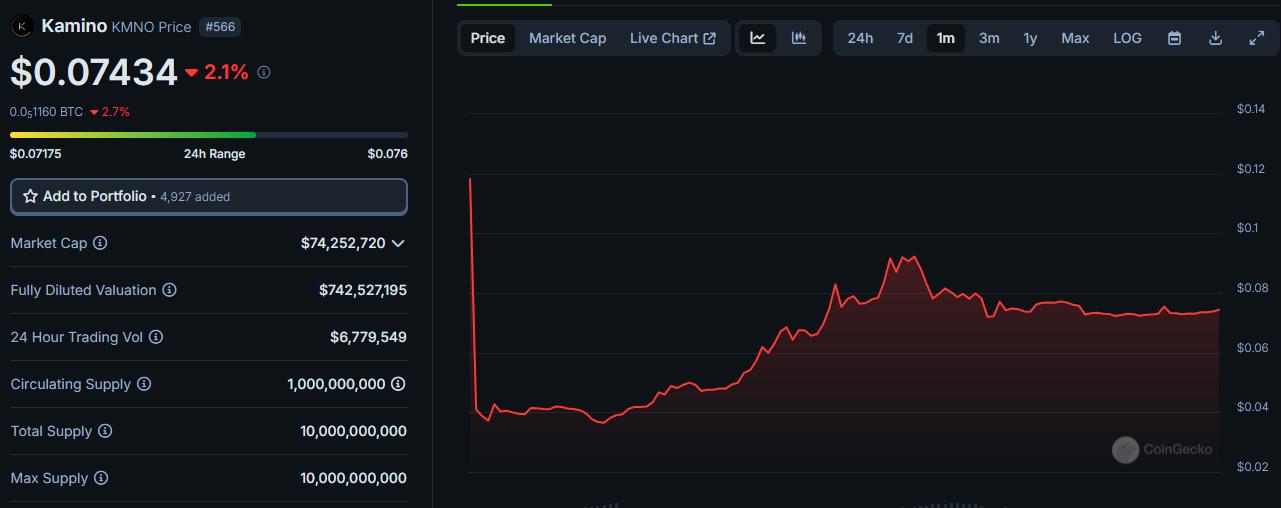Click the Kamino coin name heading
The image size is (1281, 508).
(74, 27)
